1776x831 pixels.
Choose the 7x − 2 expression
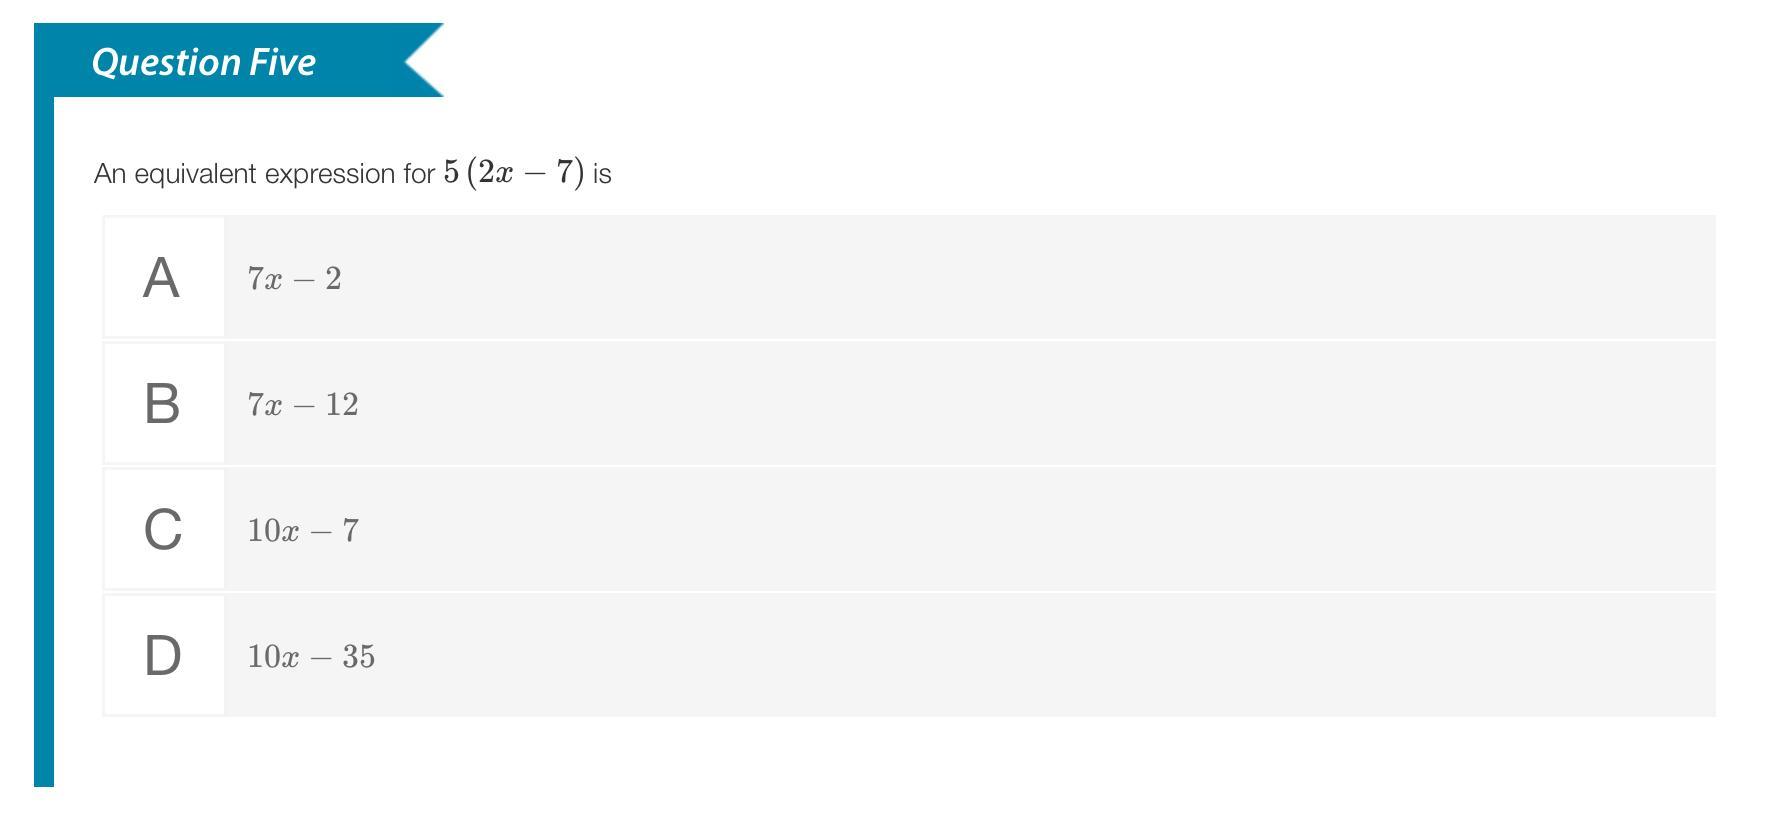[294, 278]
